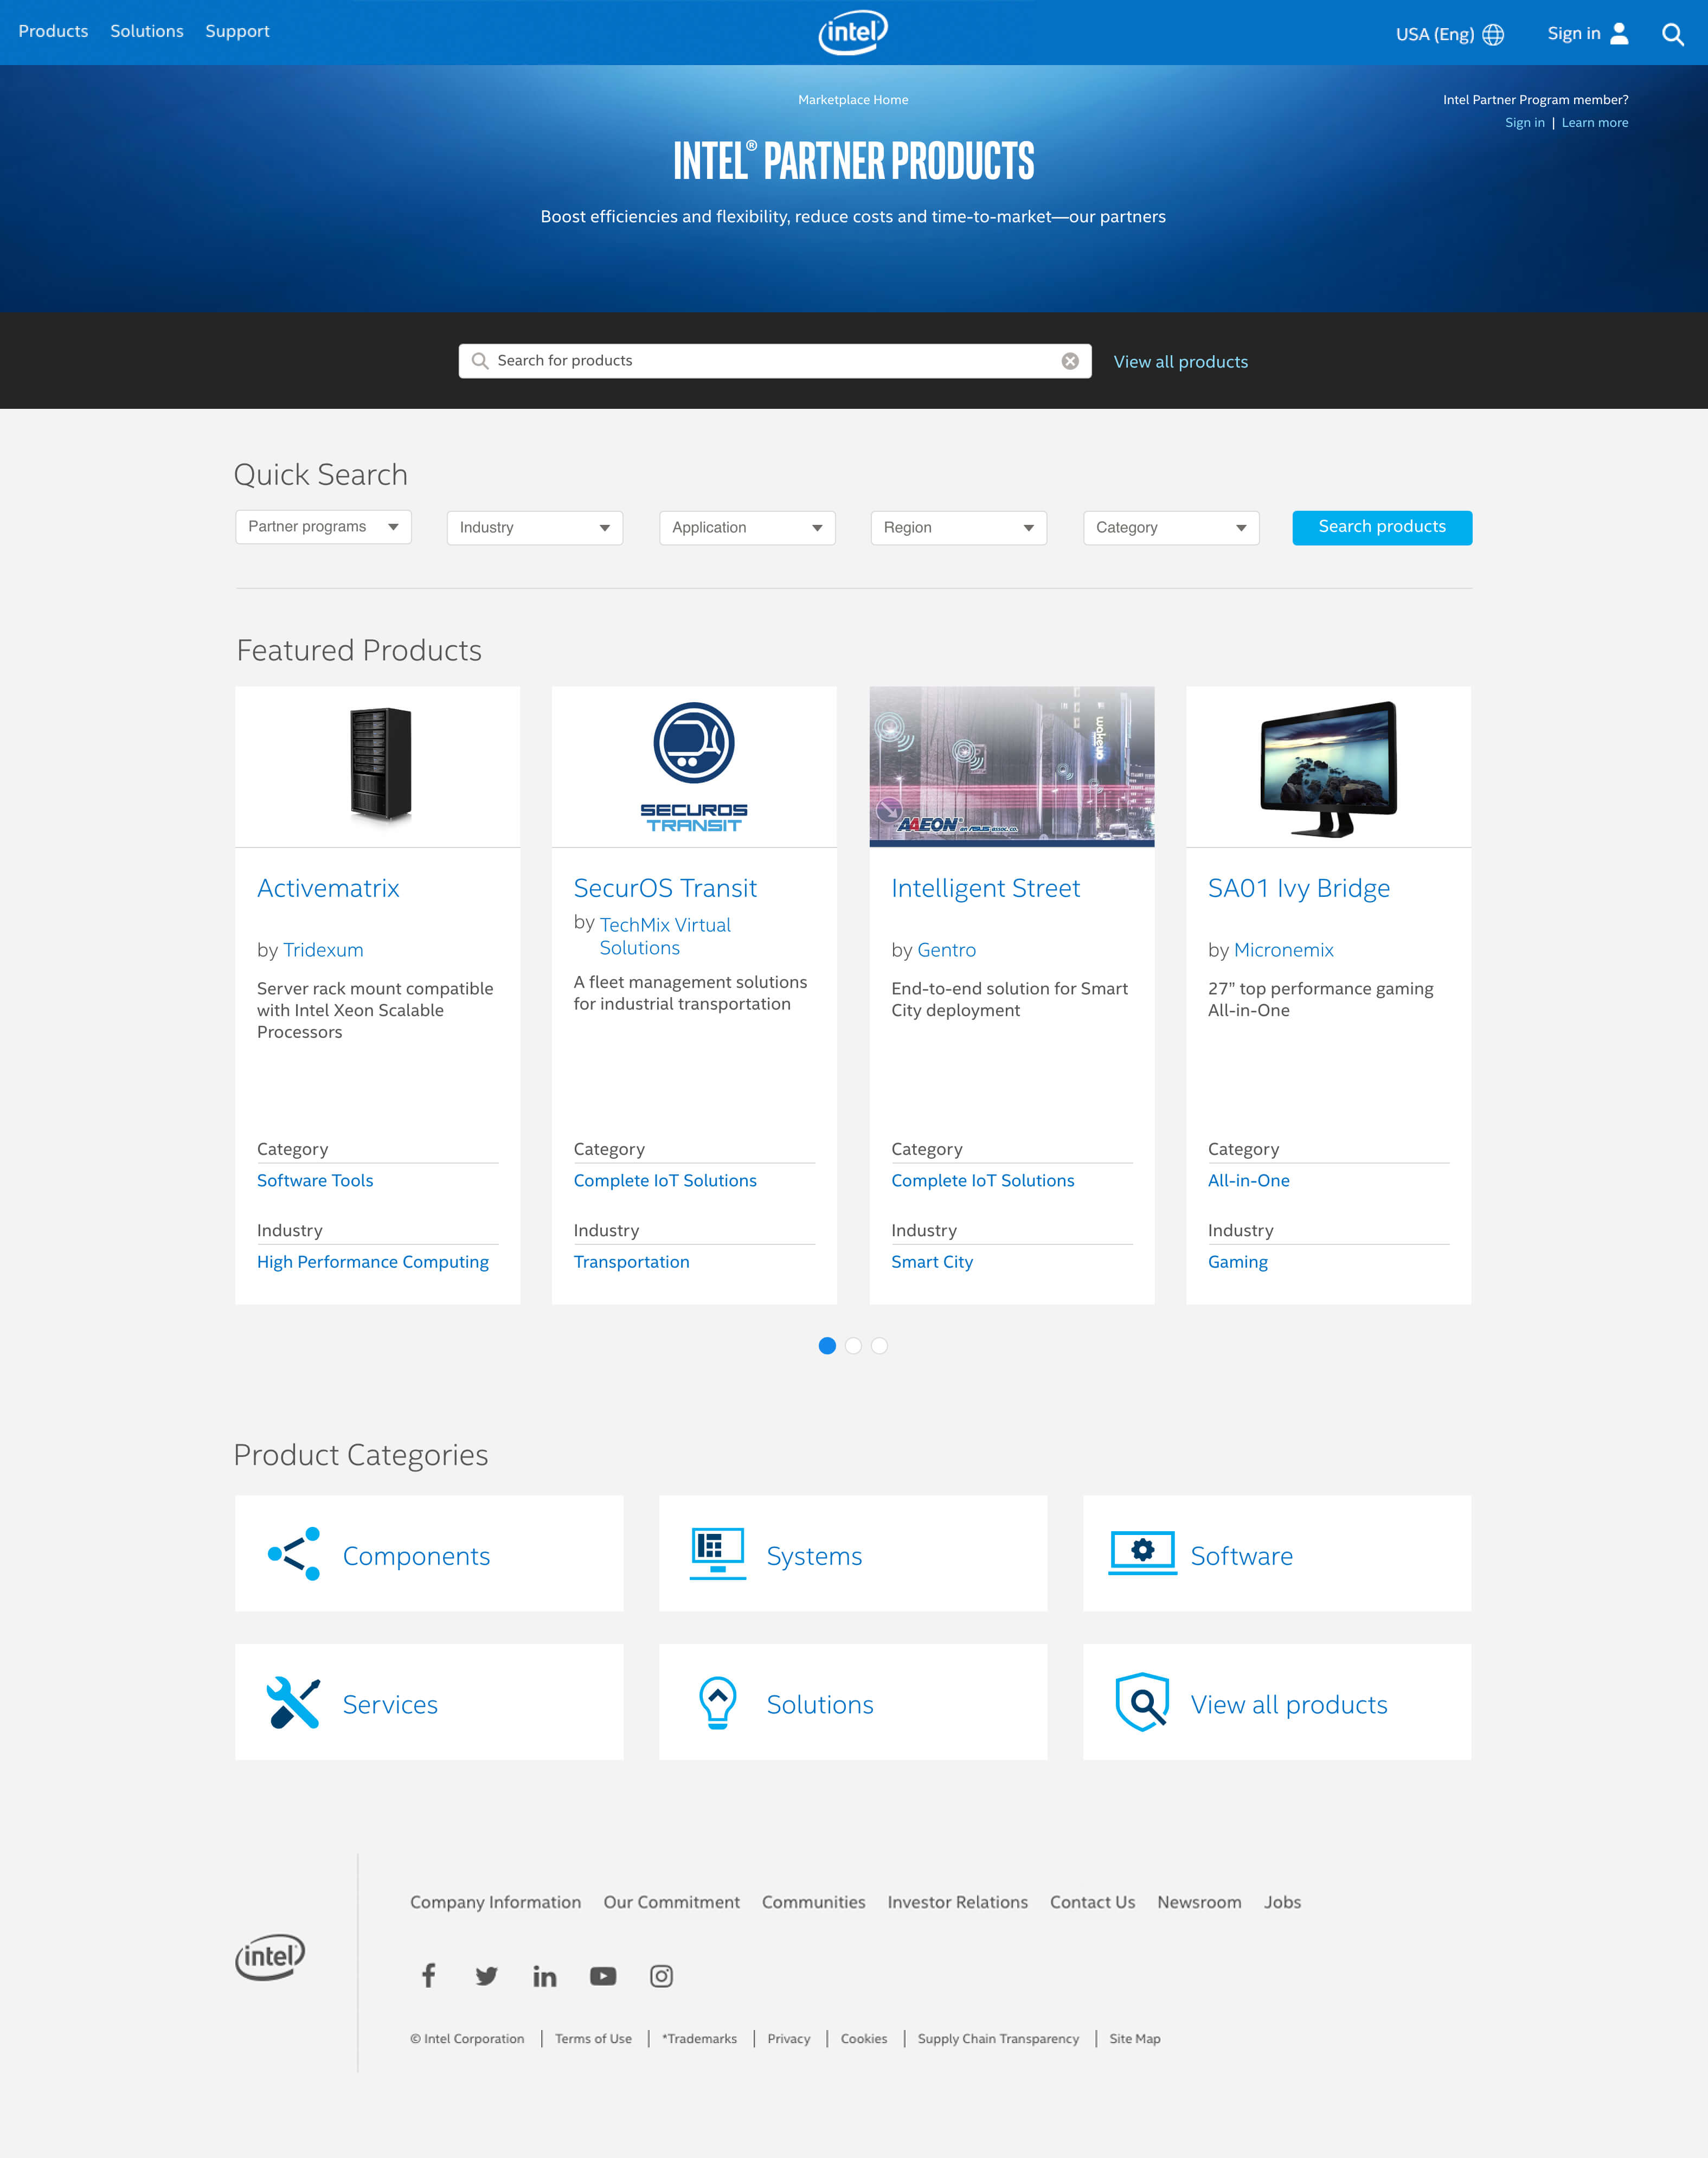Open the Intelligent Street AAEON image
The image size is (1708, 2158).
point(1012,766)
